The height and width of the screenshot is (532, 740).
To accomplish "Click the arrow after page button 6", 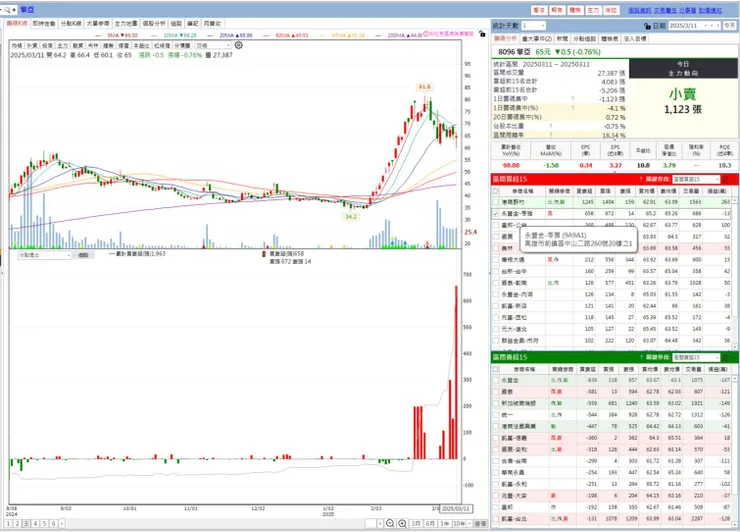I will click(61, 524).
